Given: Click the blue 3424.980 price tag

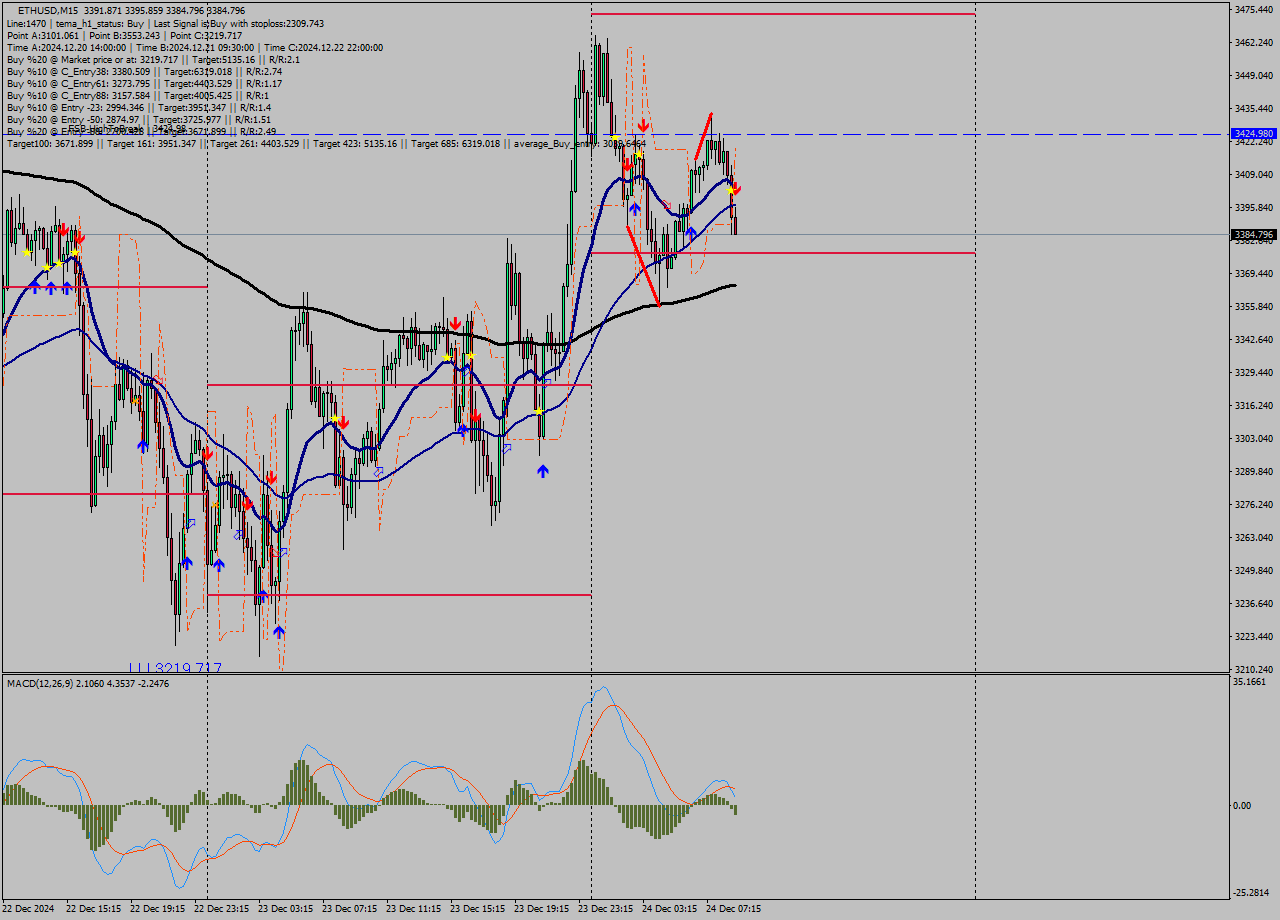Looking at the screenshot, I should pos(1254,133).
